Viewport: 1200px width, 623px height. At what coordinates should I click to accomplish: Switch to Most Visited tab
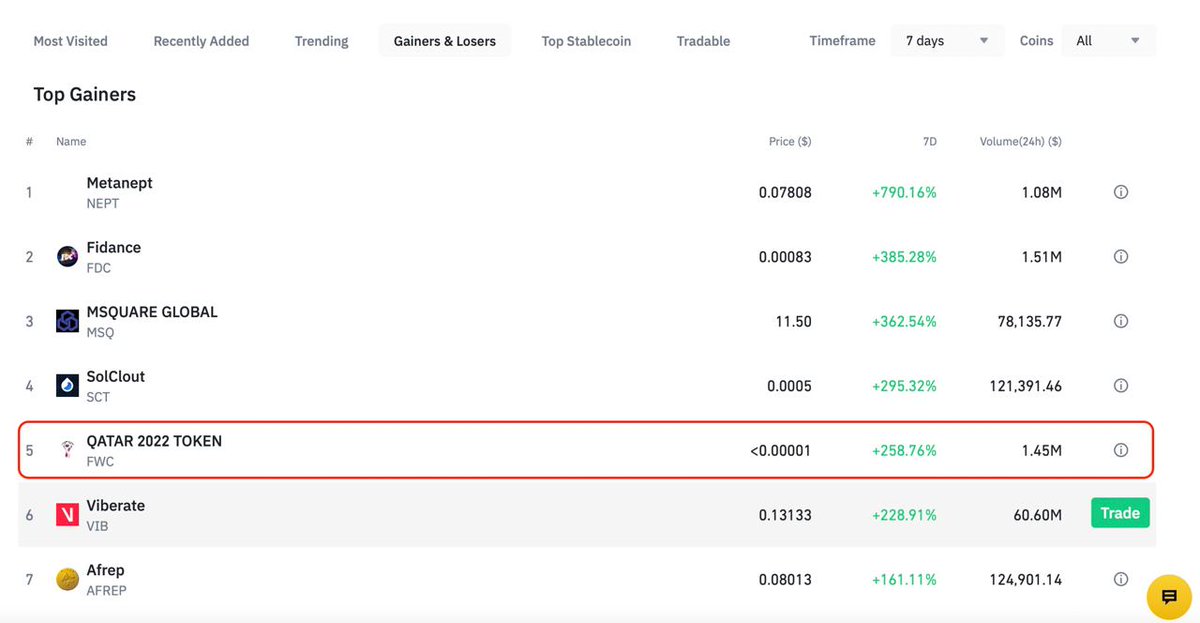70,41
